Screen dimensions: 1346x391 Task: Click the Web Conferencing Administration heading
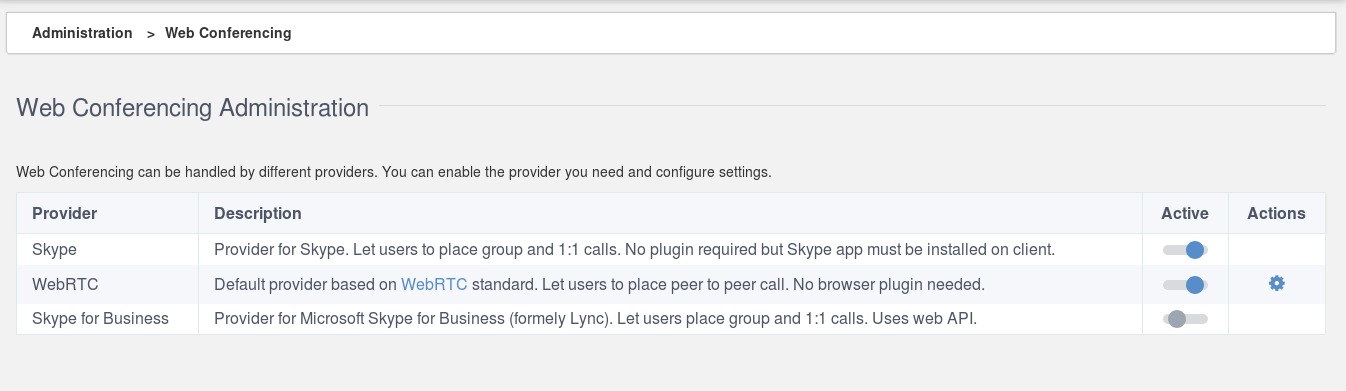(x=193, y=107)
